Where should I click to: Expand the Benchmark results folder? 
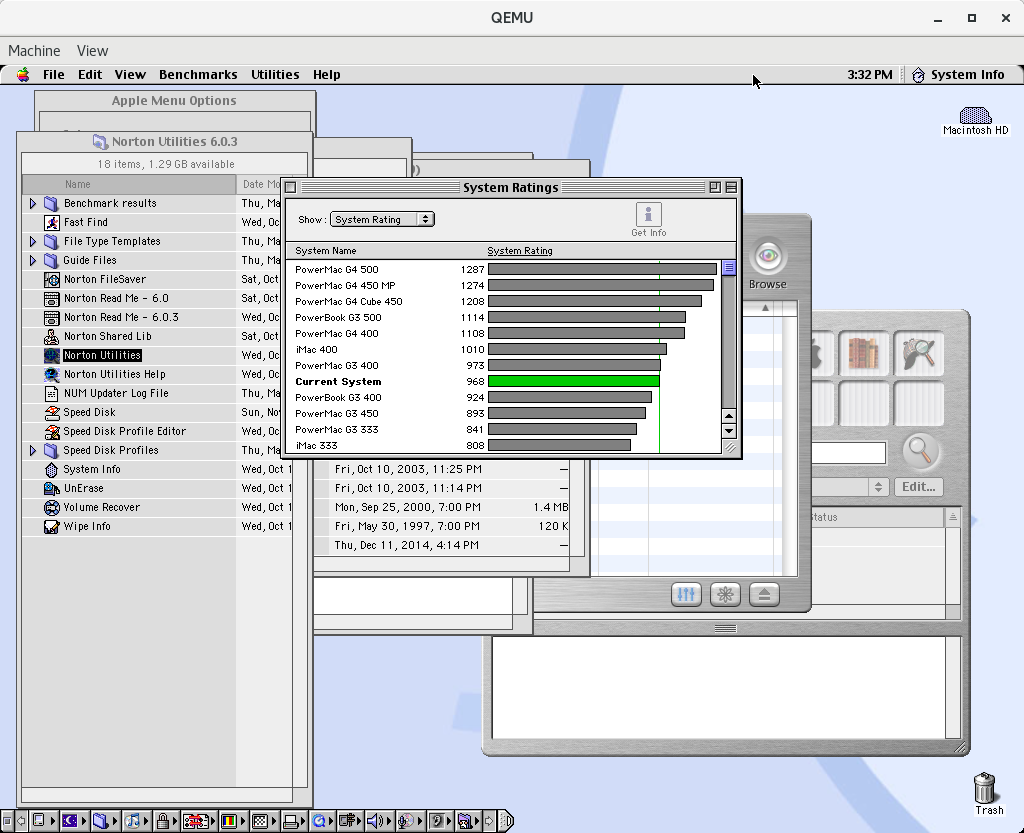coord(33,204)
